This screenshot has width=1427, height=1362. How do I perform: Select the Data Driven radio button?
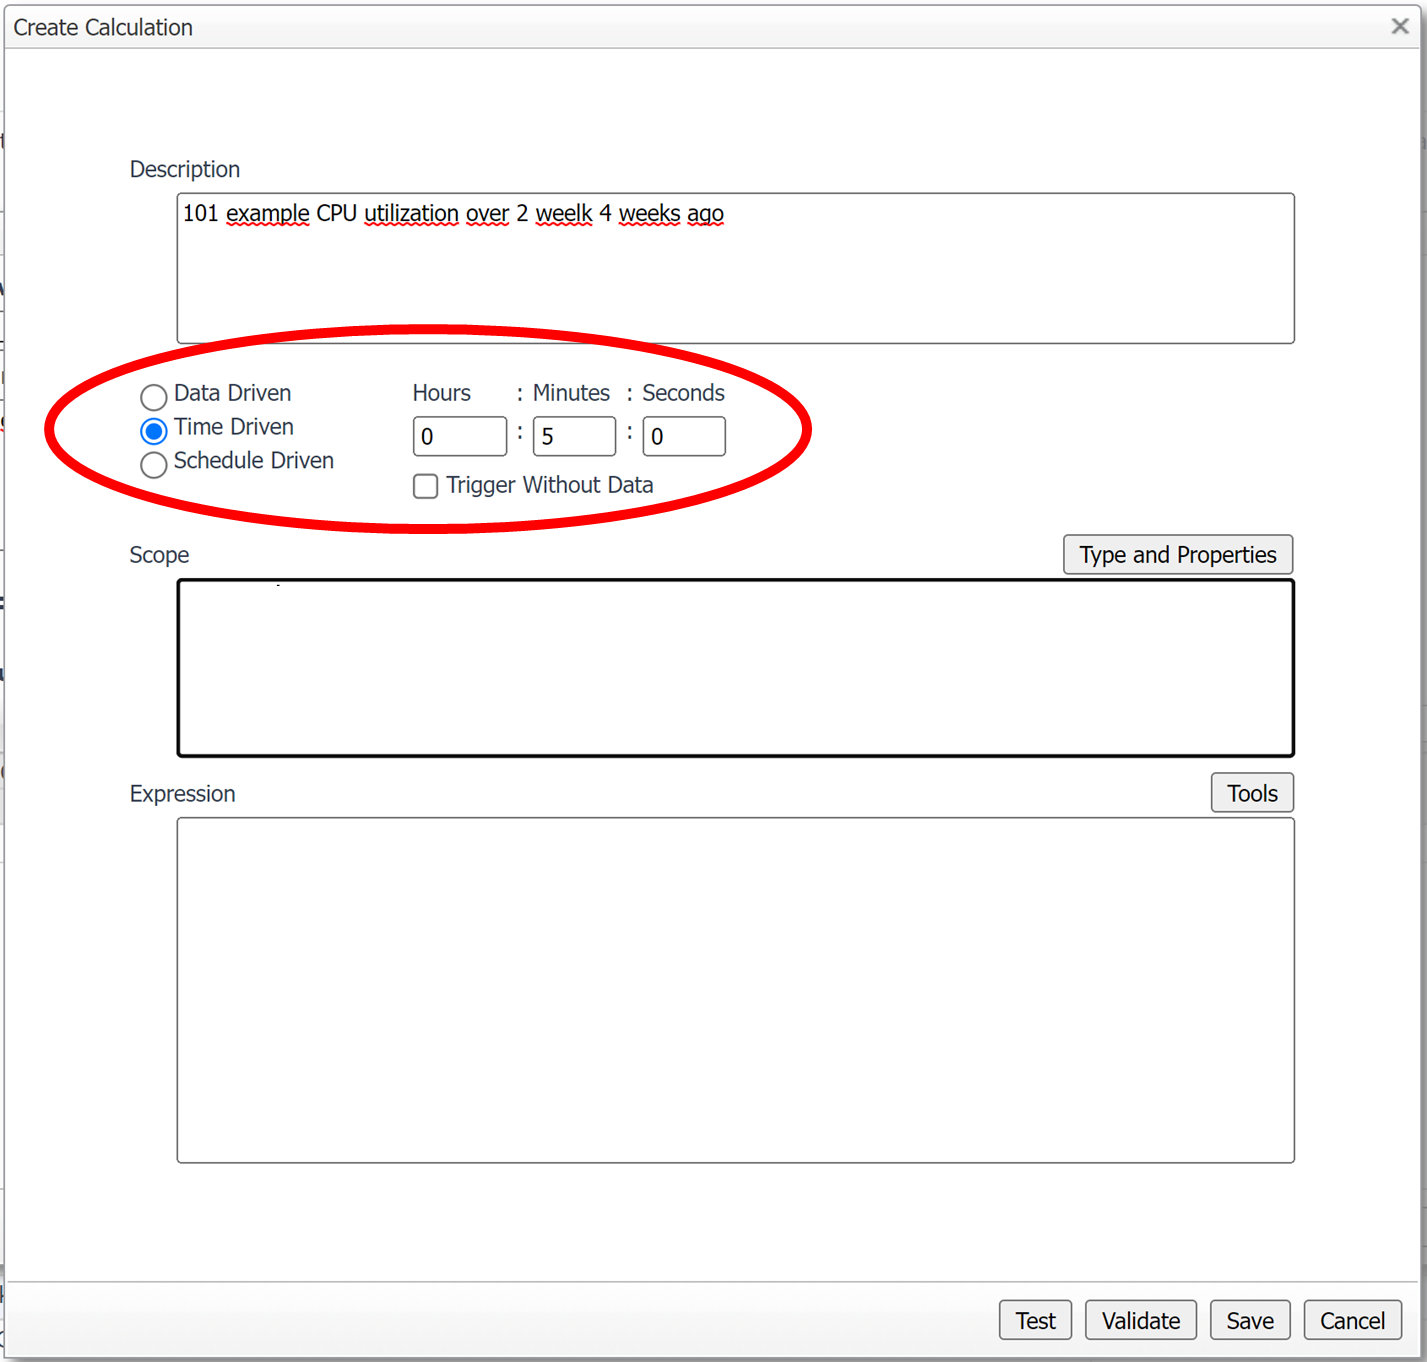pos(153,397)
